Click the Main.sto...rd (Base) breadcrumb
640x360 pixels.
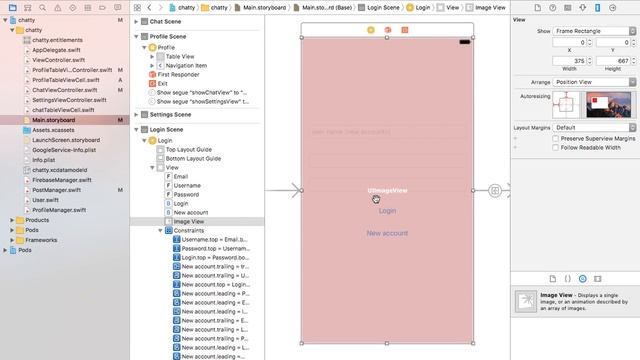(322, 7)
